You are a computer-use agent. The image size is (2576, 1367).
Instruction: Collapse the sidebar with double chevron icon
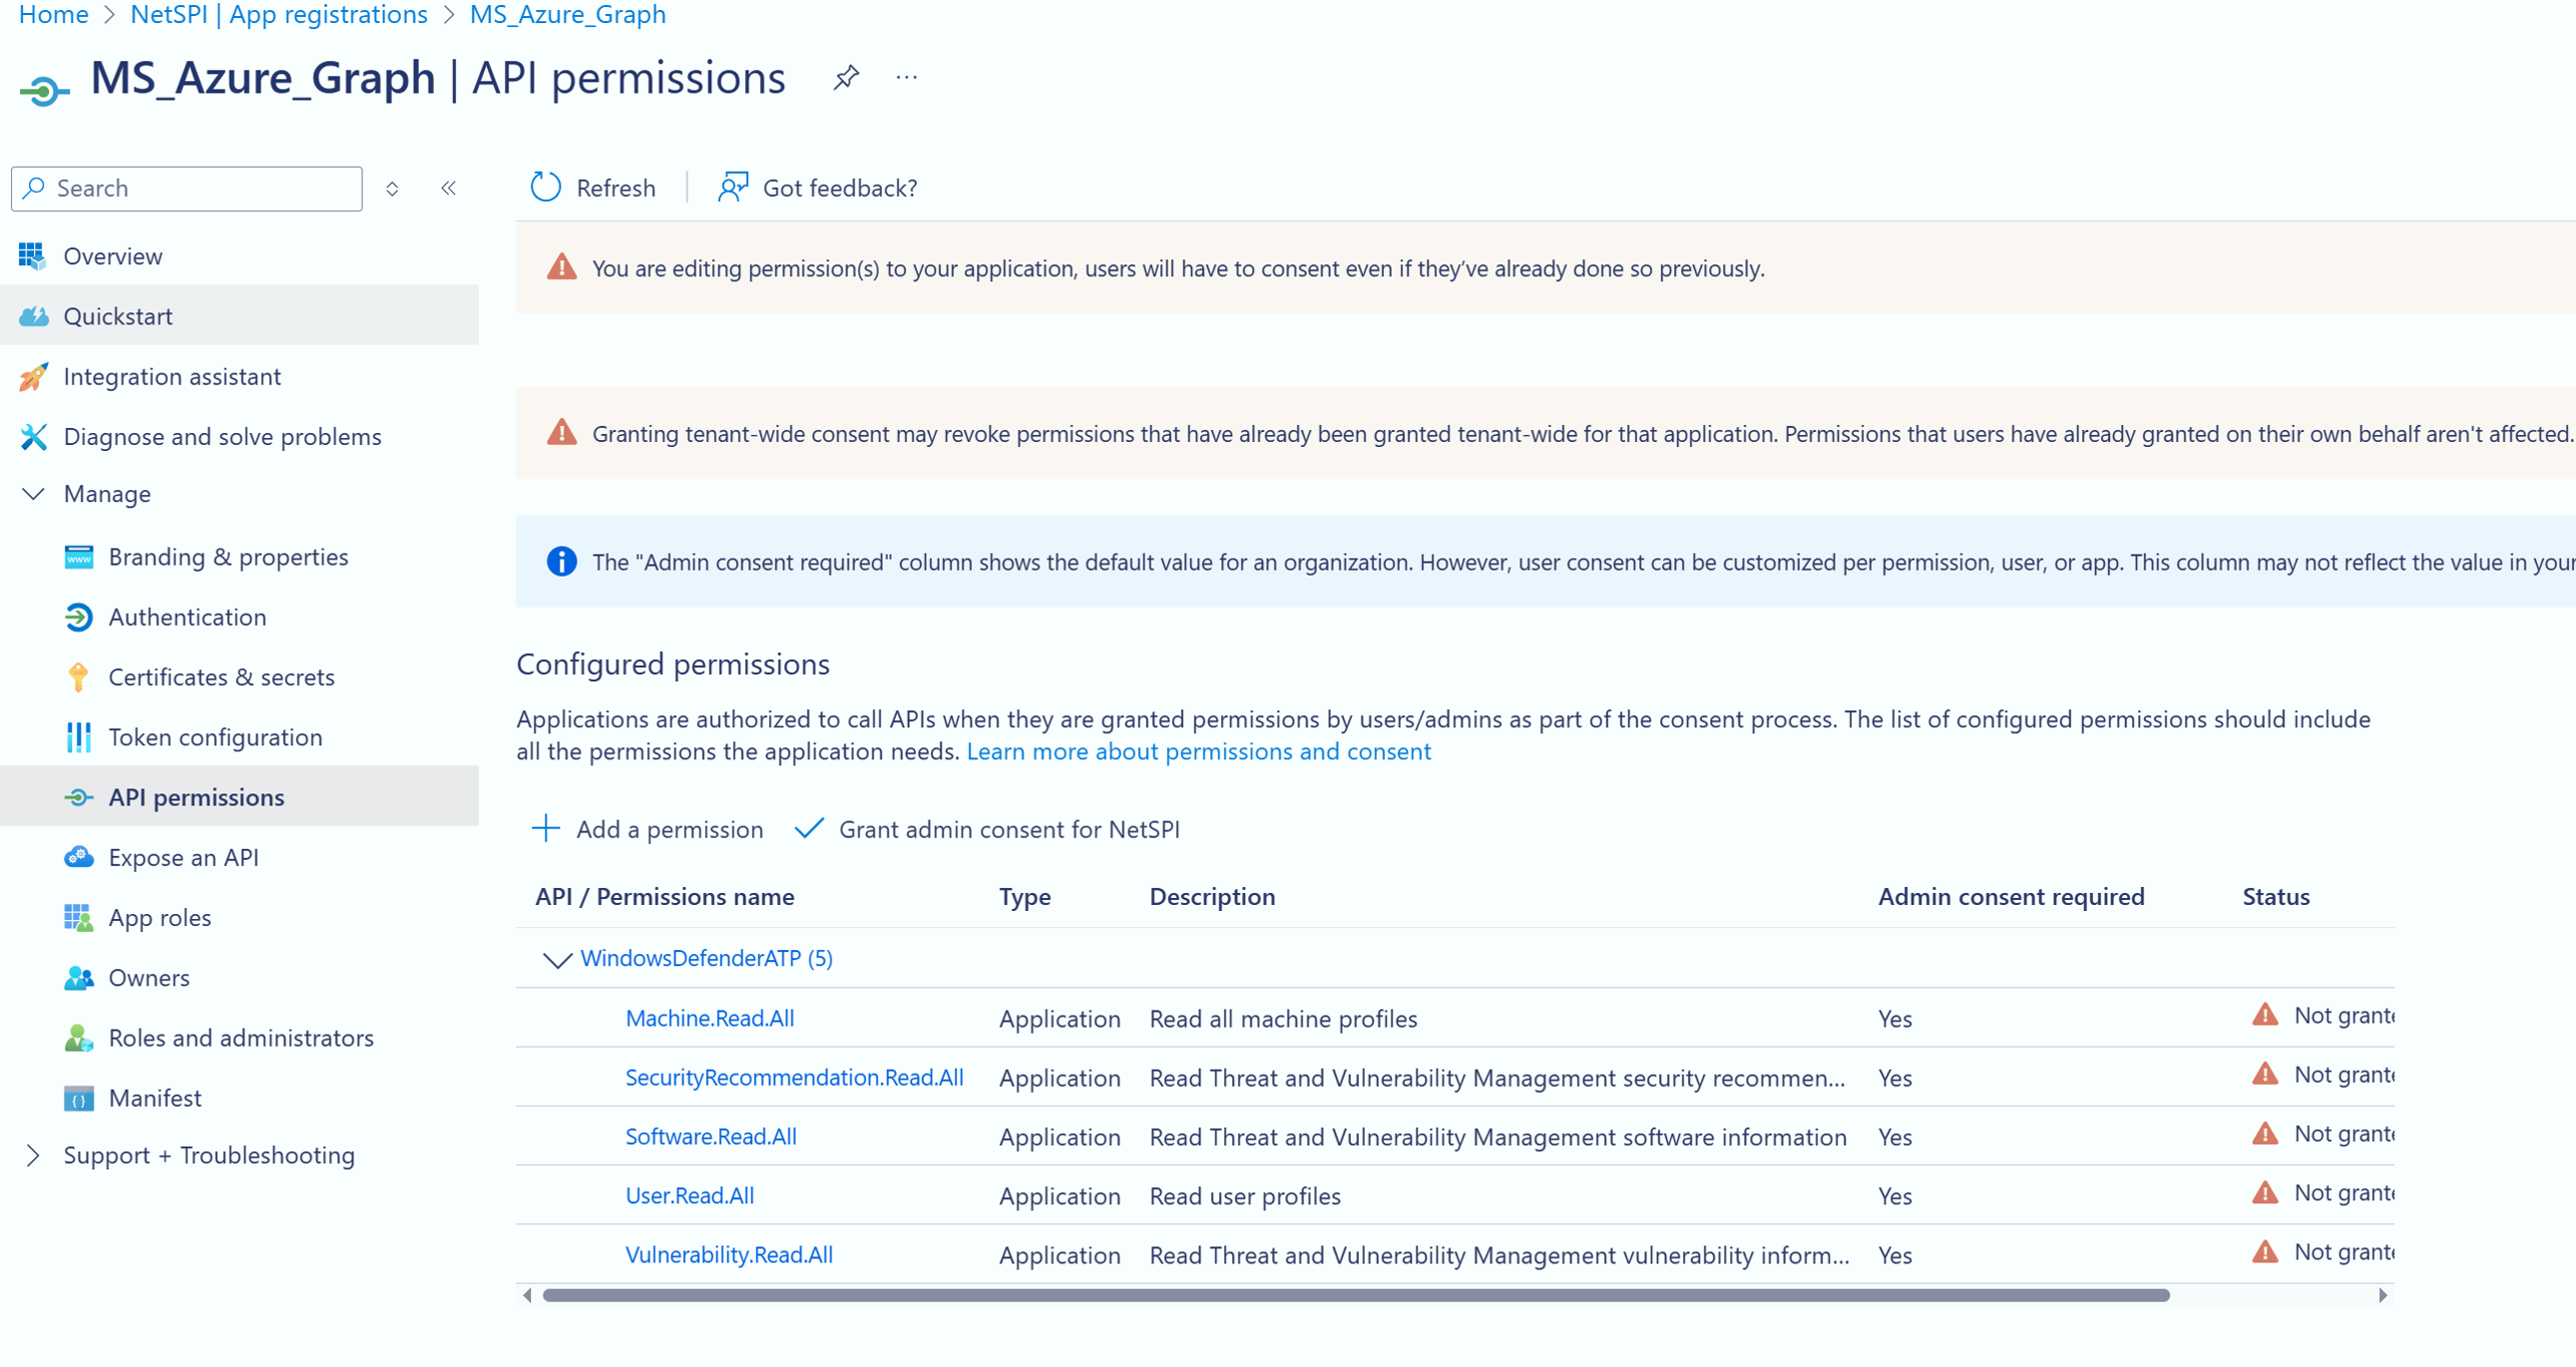click(449, 188)
